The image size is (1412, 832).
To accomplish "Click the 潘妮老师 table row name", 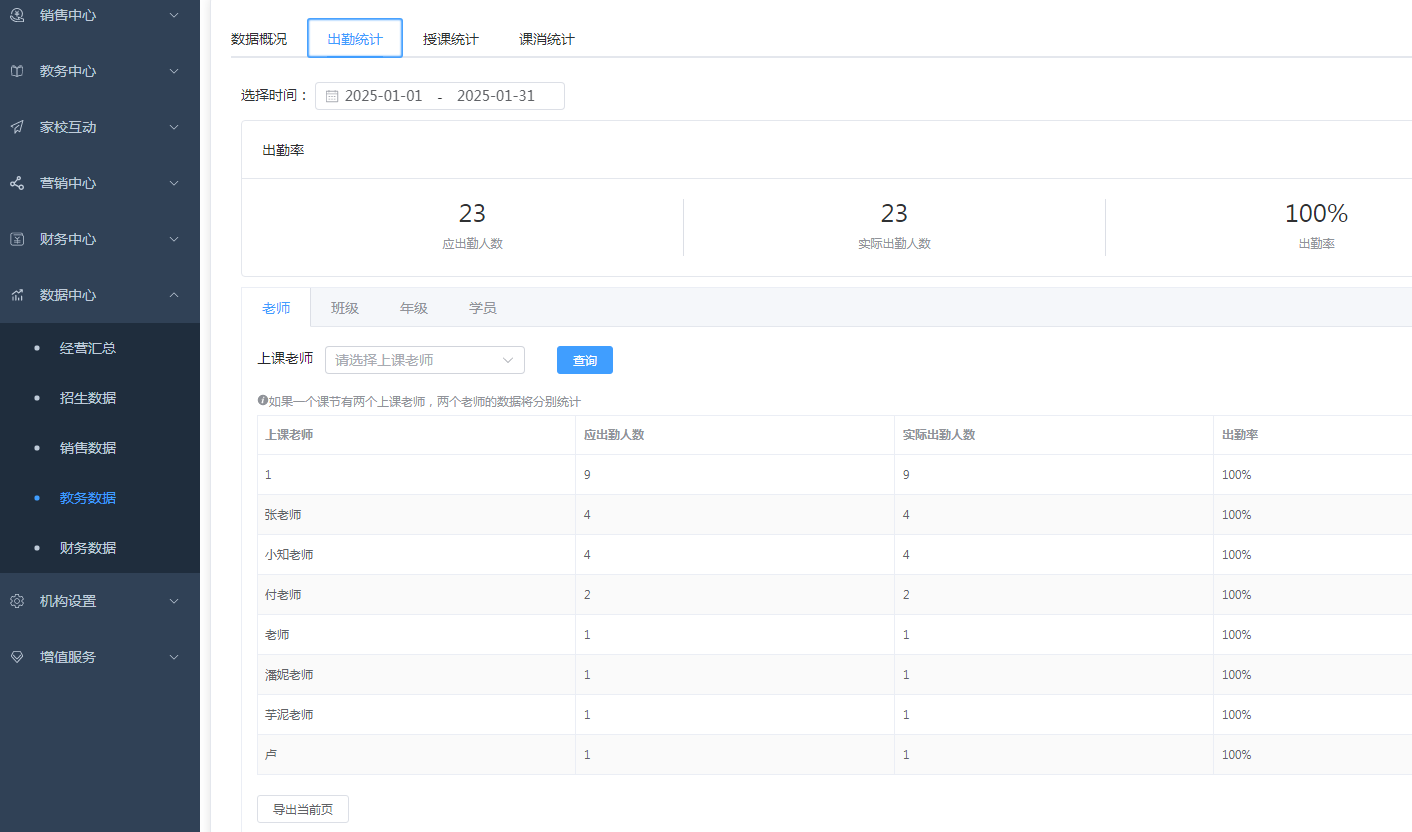I will (x=289, y=675).
